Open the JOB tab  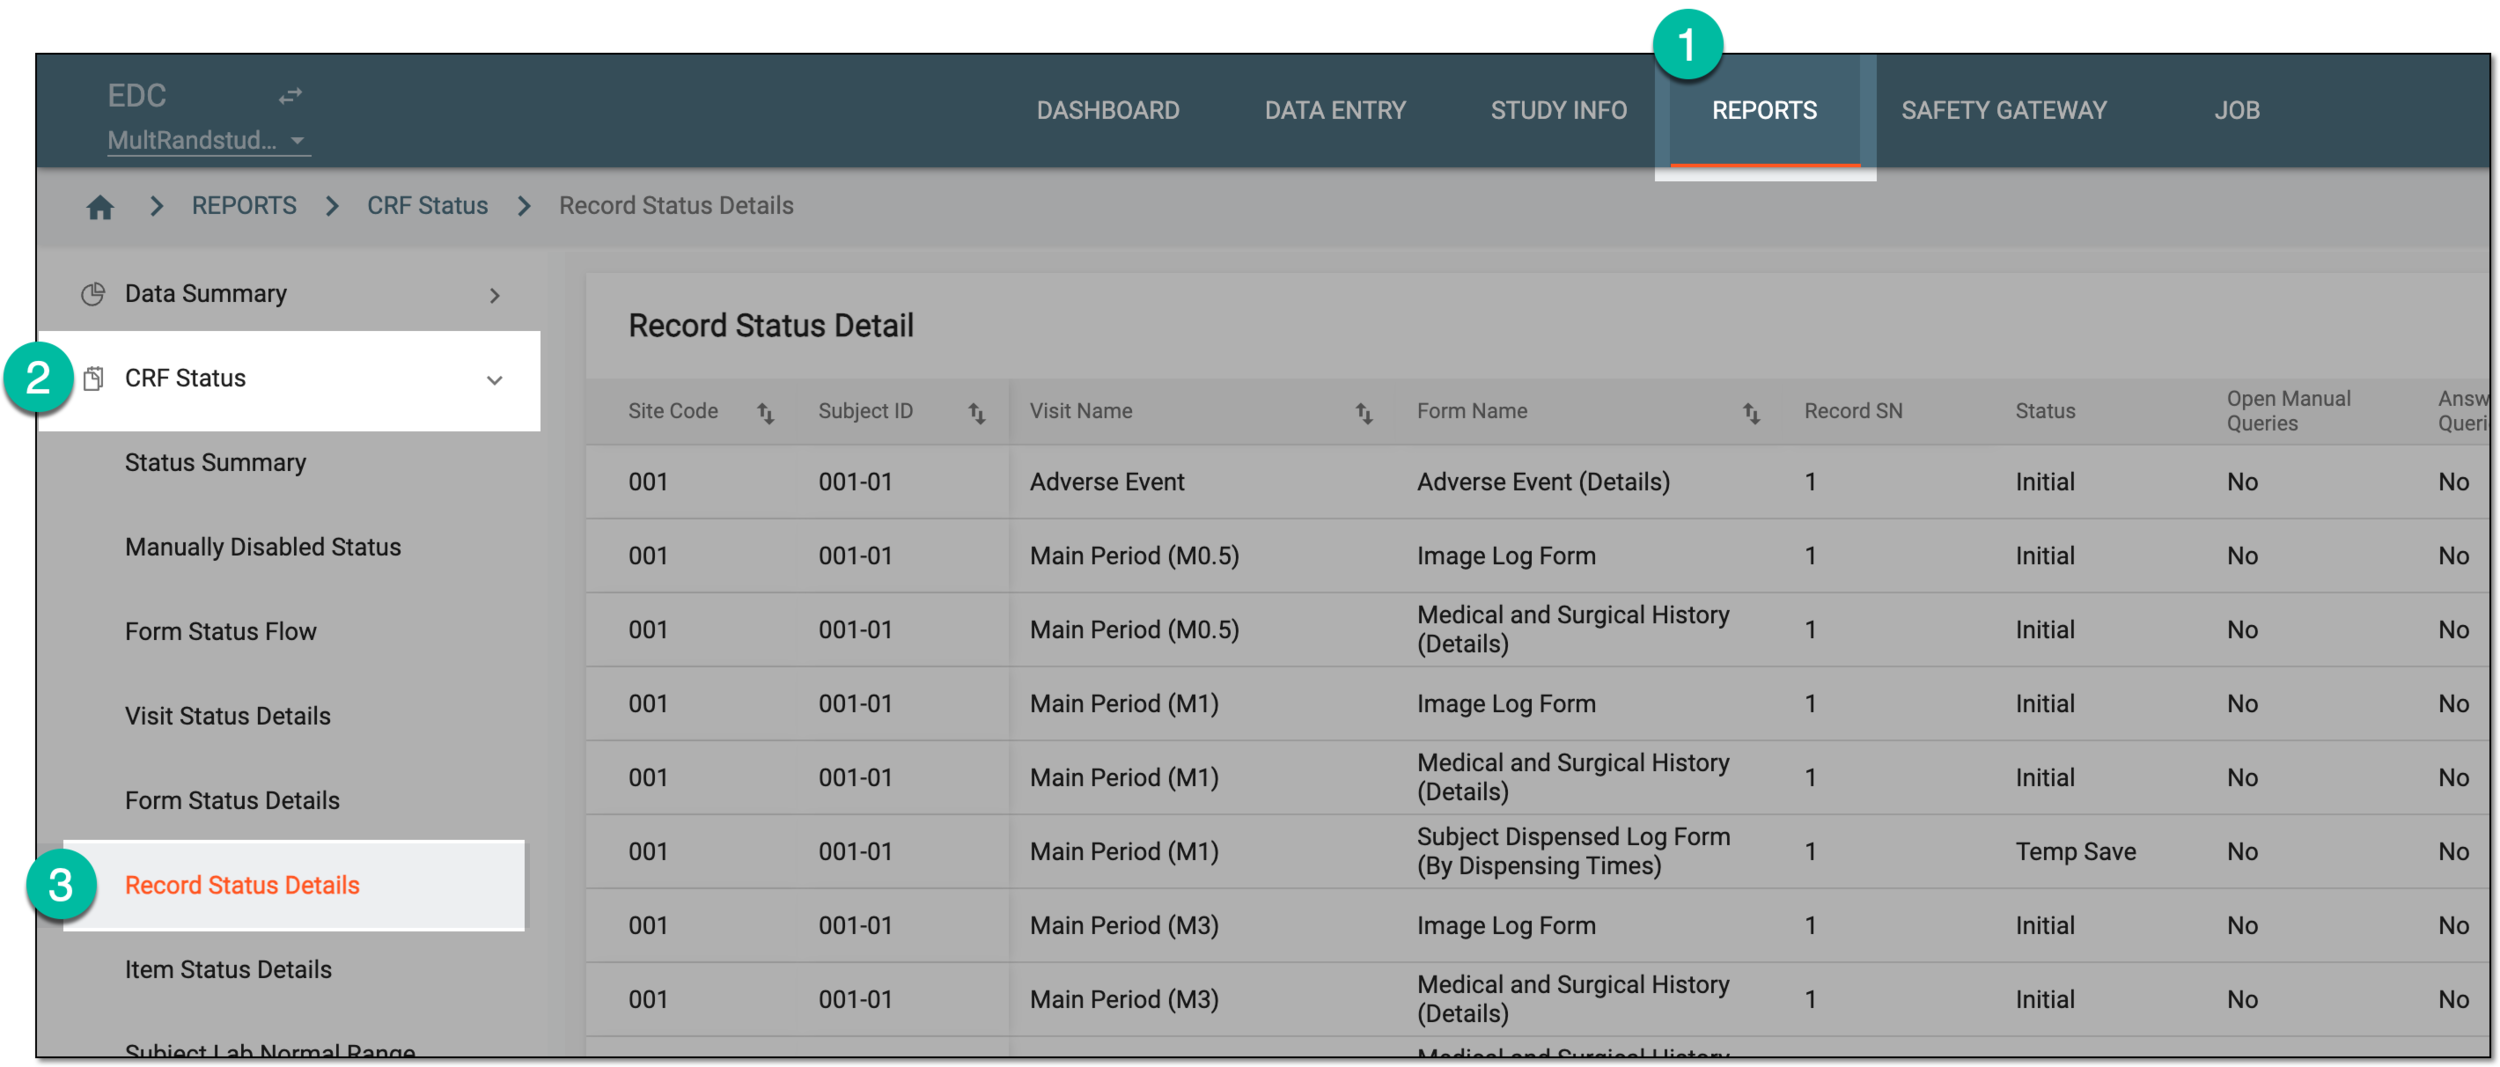(2237, 110)
